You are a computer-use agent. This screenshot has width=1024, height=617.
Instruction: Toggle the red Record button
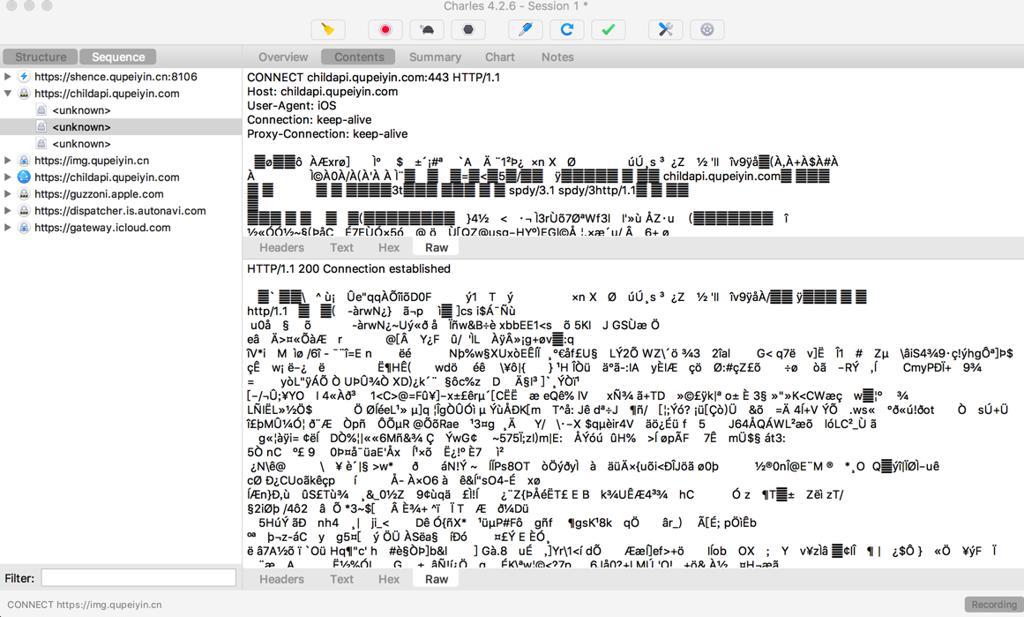tap(385, 29)
